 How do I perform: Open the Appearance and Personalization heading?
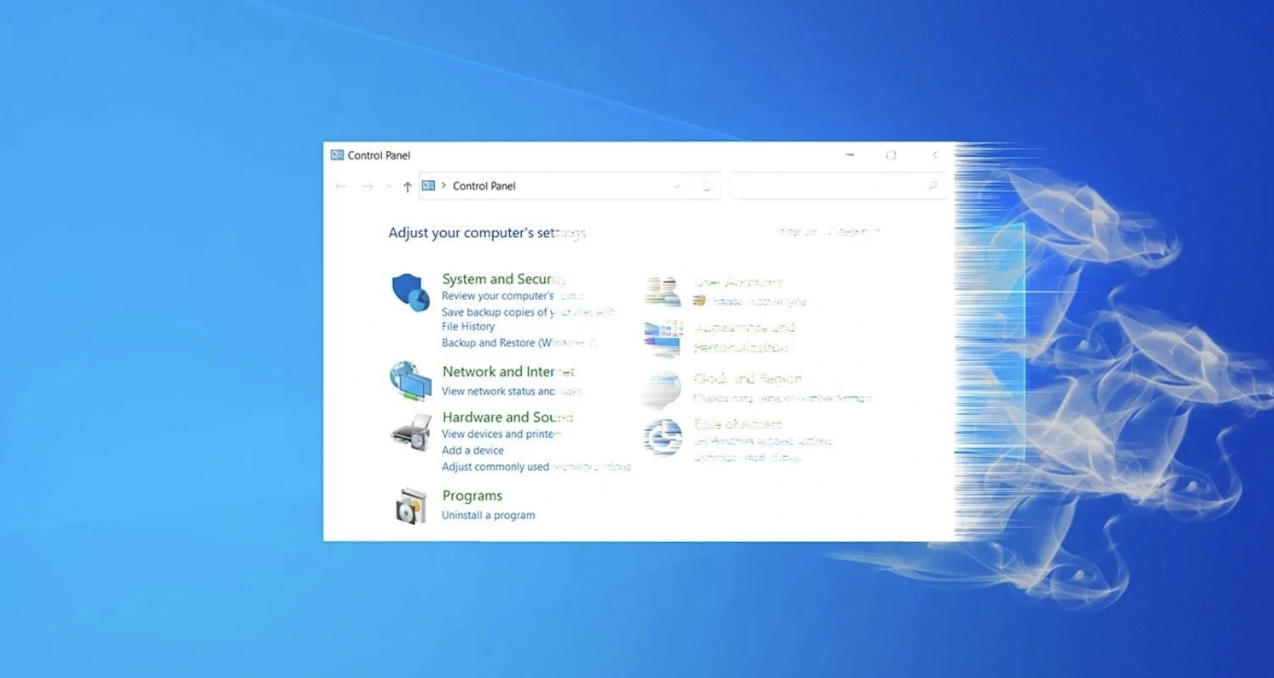click(744, 337)
